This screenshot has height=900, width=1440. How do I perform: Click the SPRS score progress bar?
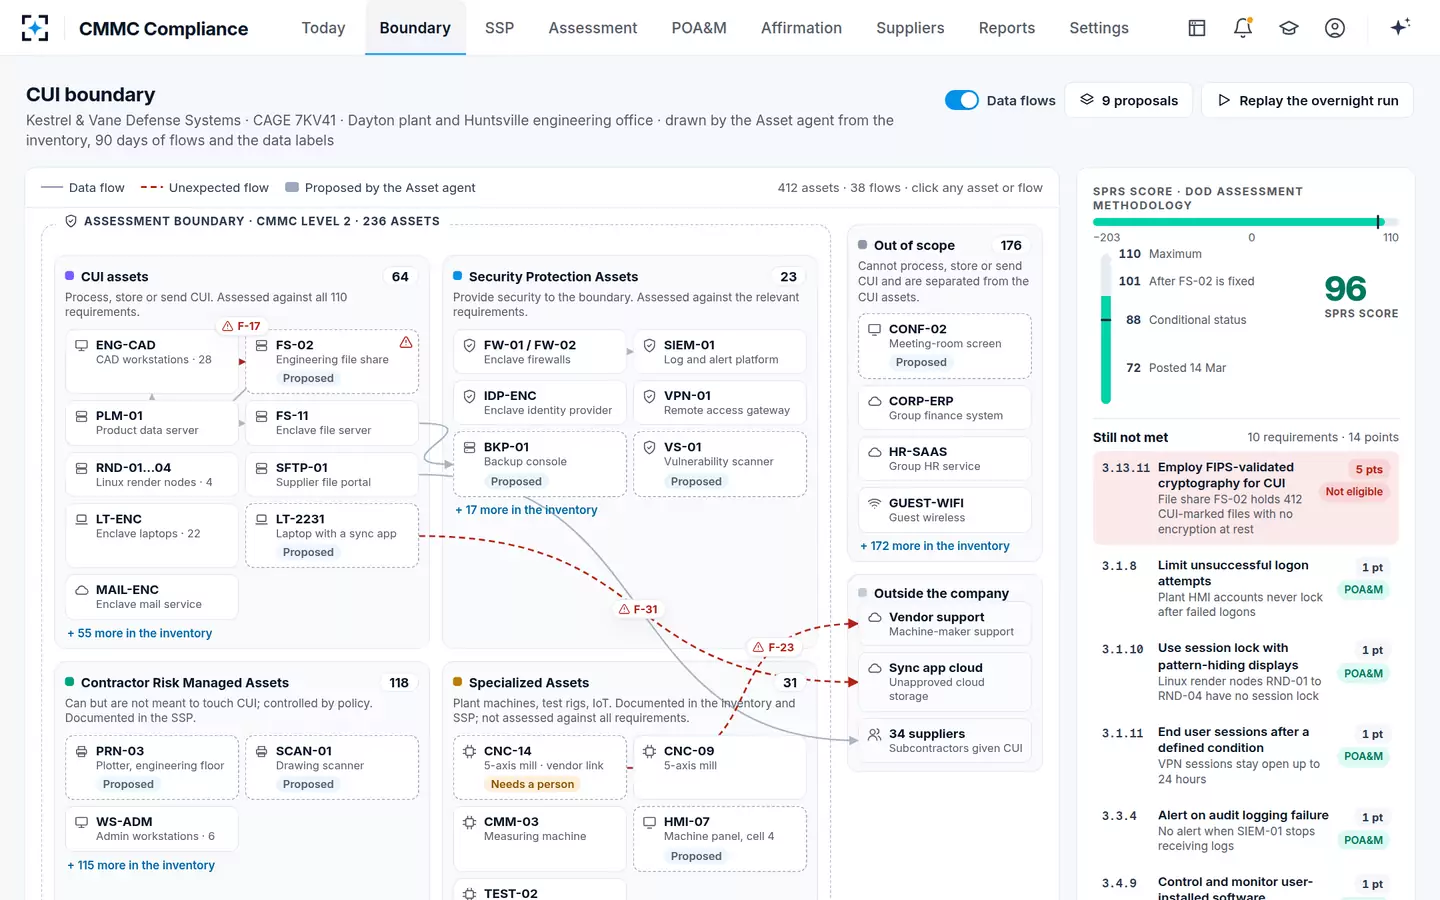tap(1245, 222)
